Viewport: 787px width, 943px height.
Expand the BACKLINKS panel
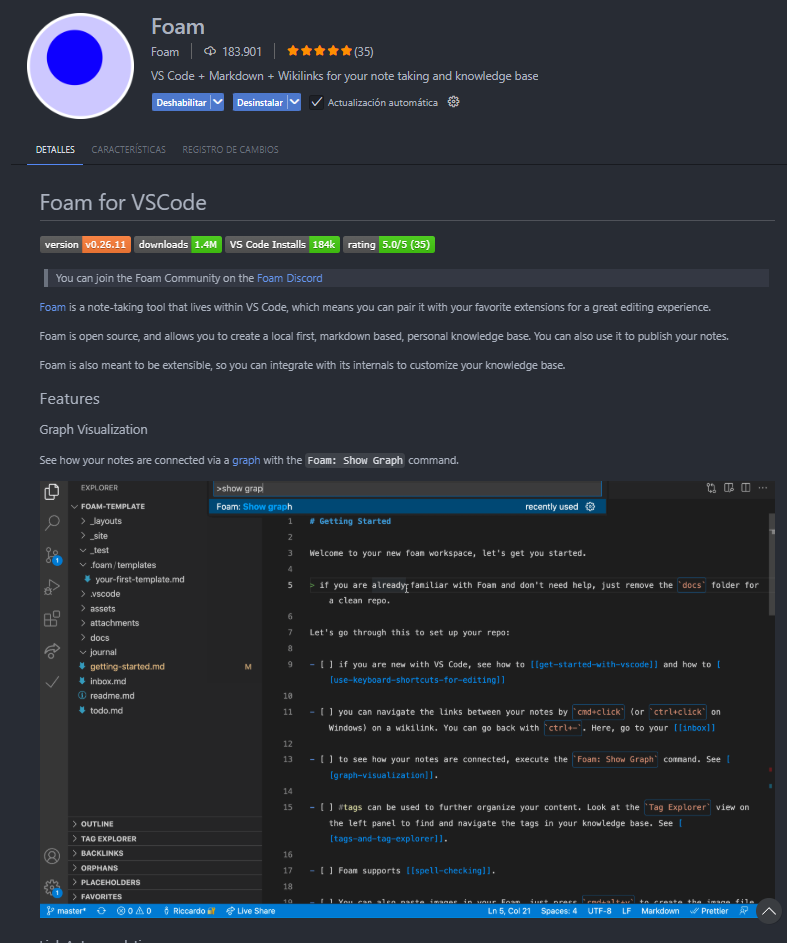point(165,853)
